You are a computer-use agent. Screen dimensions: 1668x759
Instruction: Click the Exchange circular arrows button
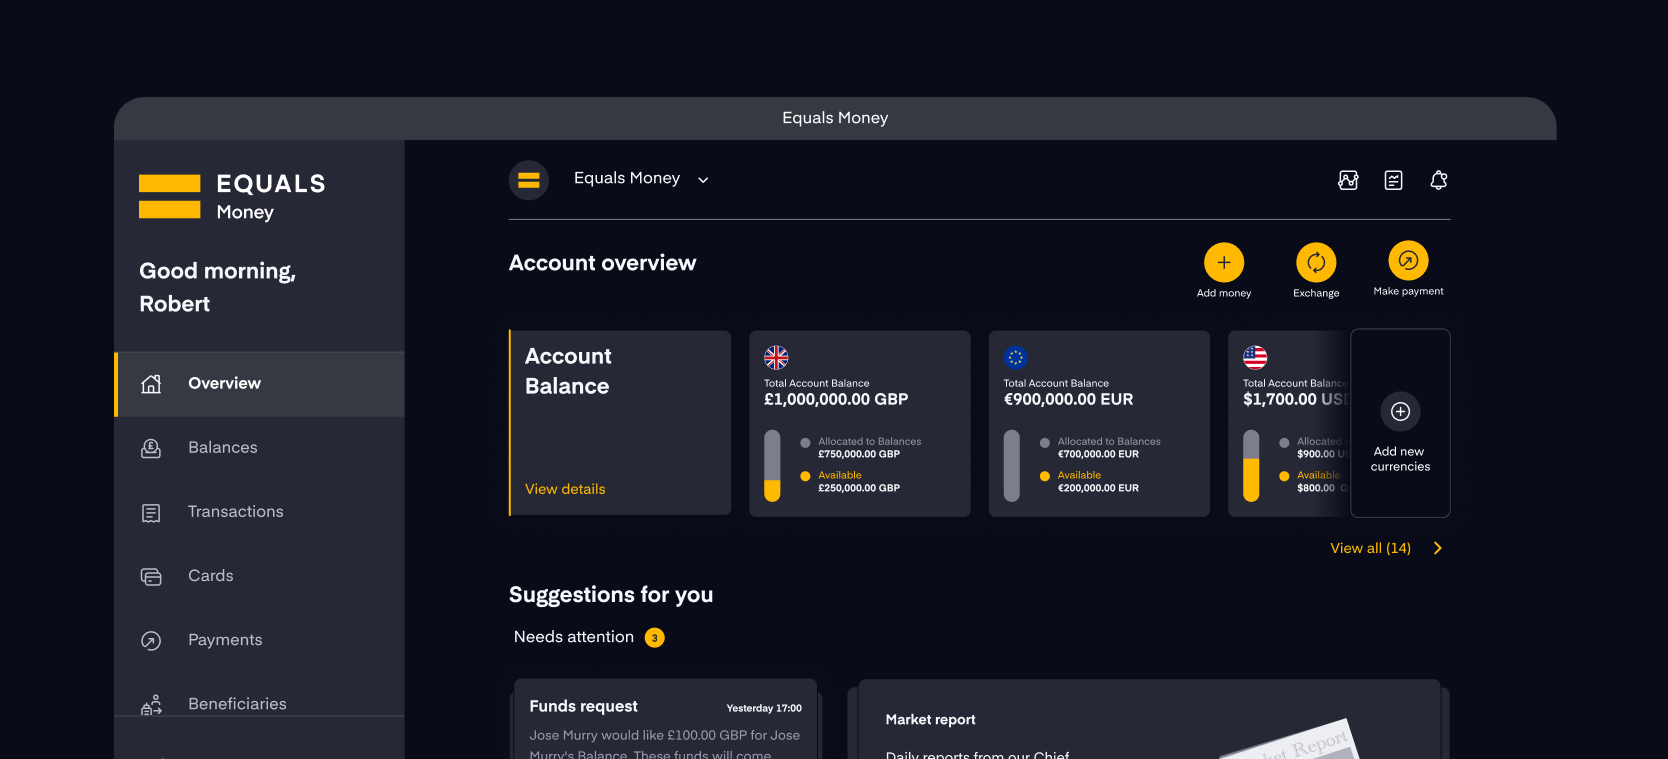point(1316,263)
